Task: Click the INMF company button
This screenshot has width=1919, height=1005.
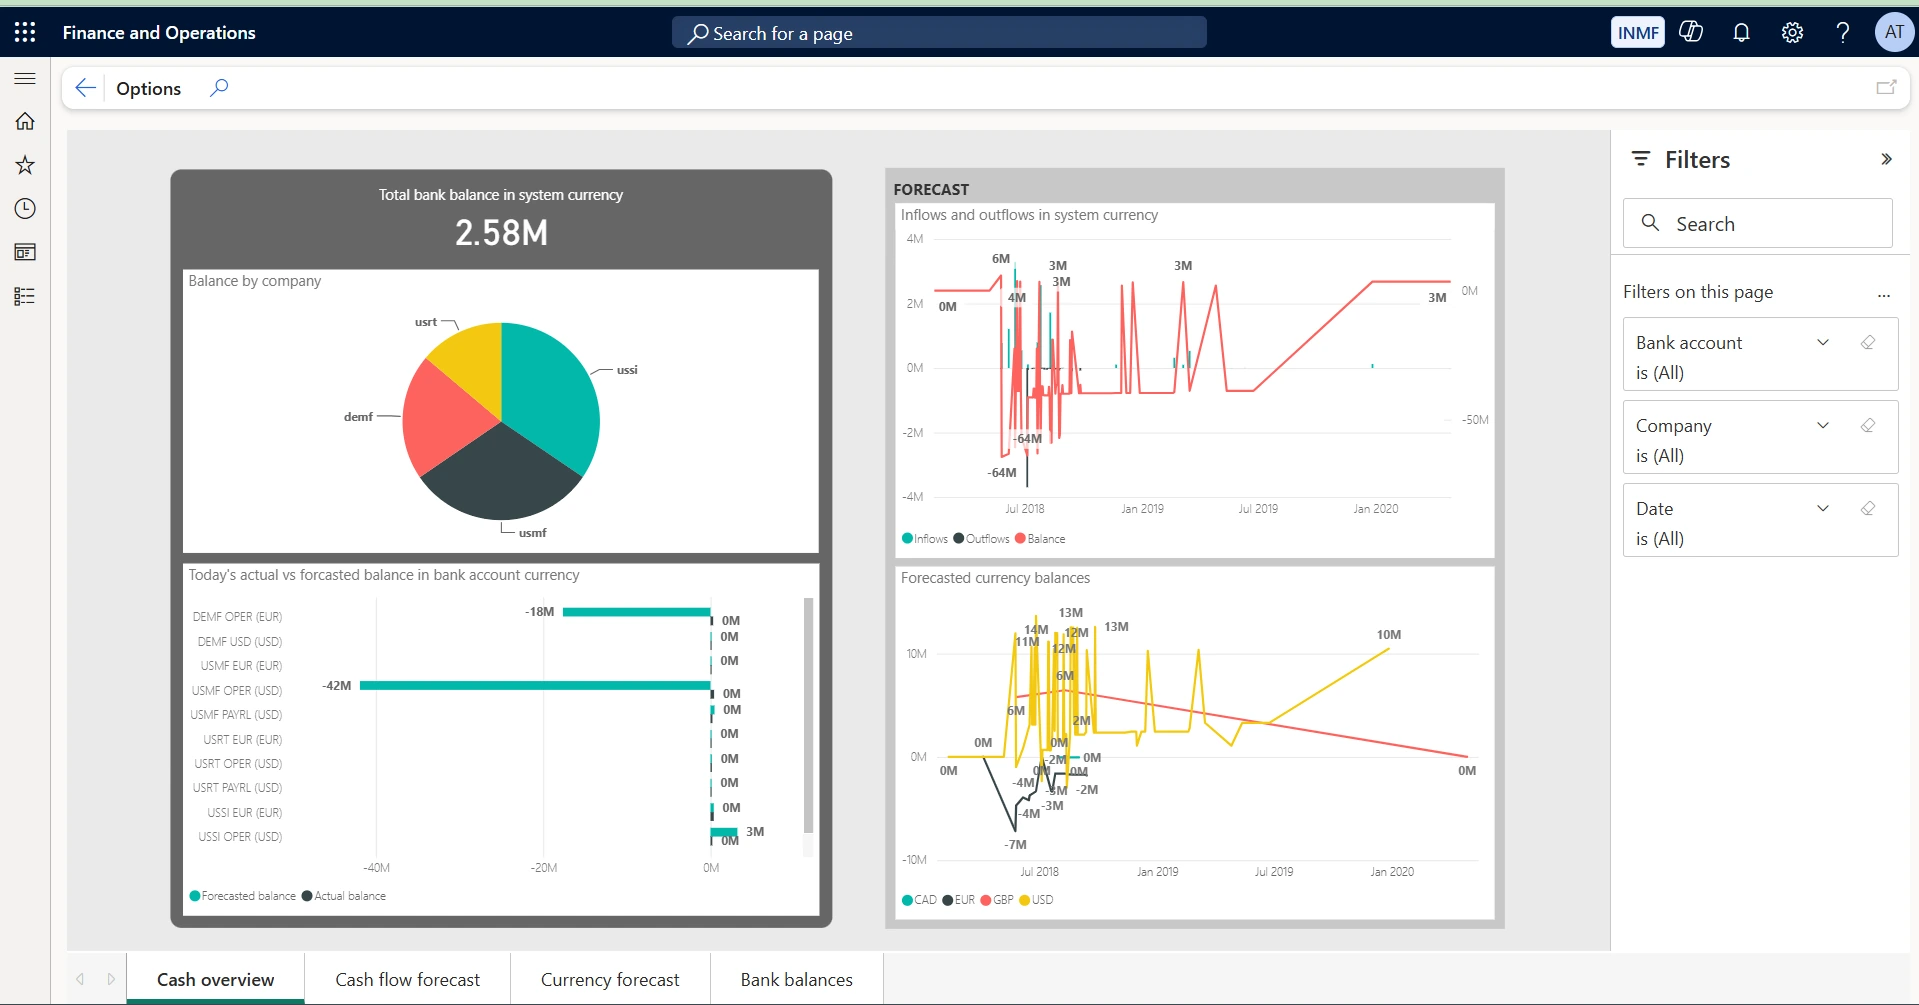Action: coord(1637,32)
